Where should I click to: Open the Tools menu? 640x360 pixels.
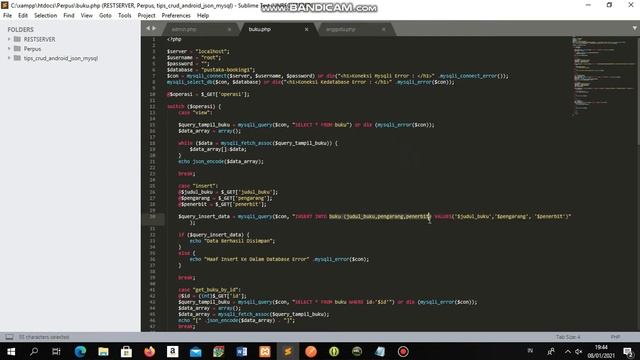[x=124, y=16]
